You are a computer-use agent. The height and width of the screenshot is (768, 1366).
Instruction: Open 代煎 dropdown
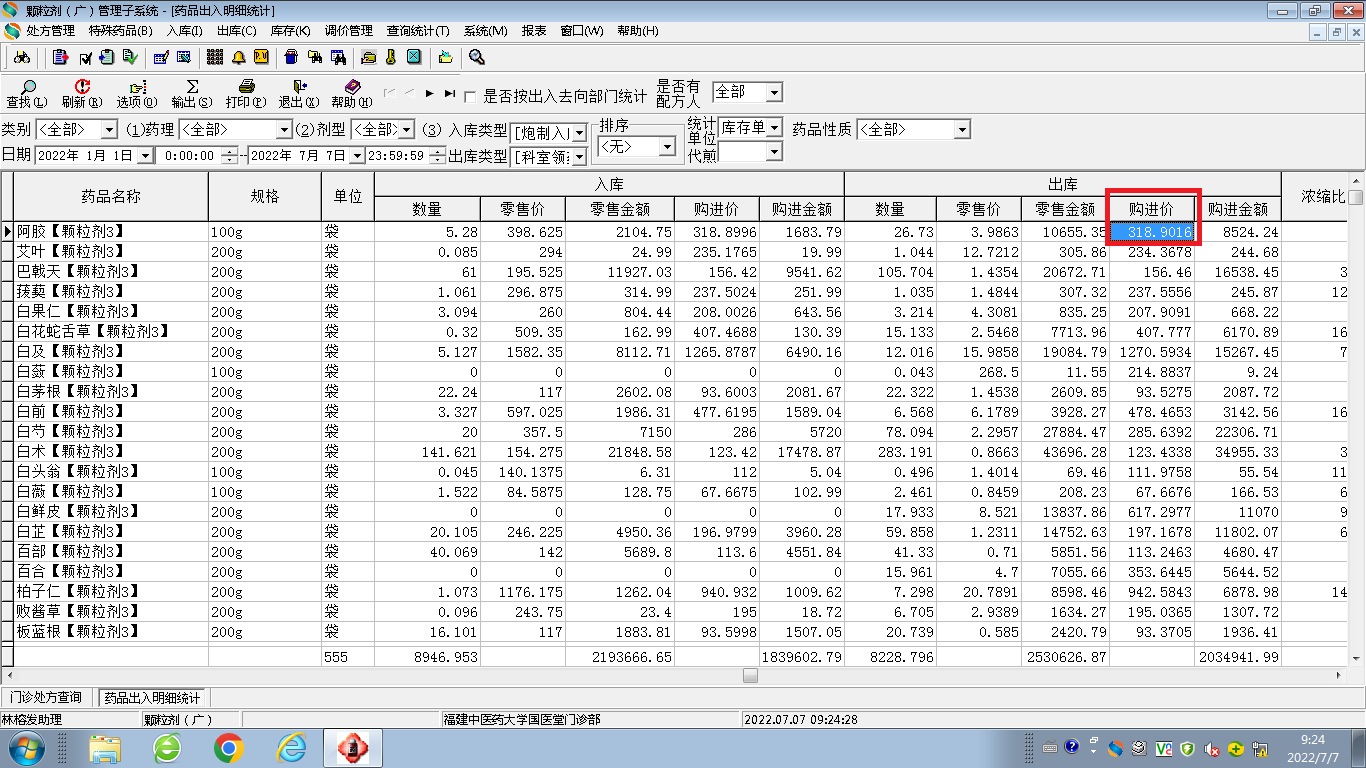[x=774, y=152]
